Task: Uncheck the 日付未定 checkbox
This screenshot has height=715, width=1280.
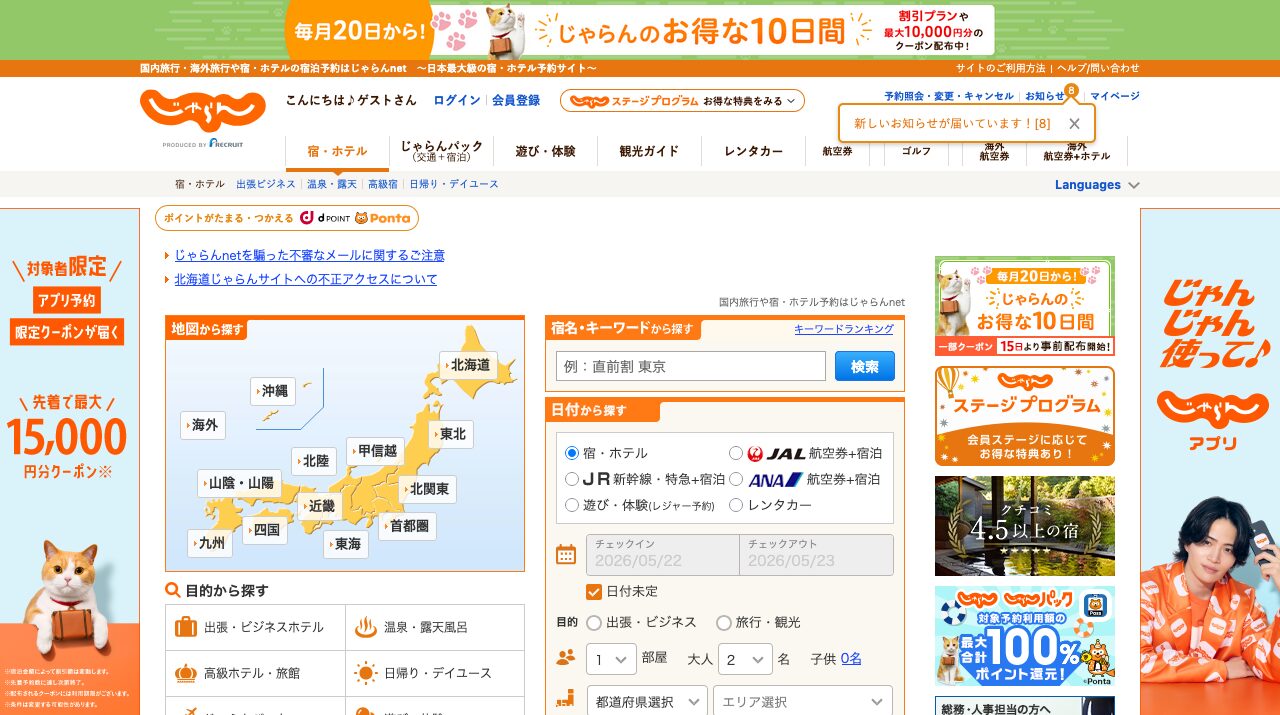Action: tap(594, 591)
